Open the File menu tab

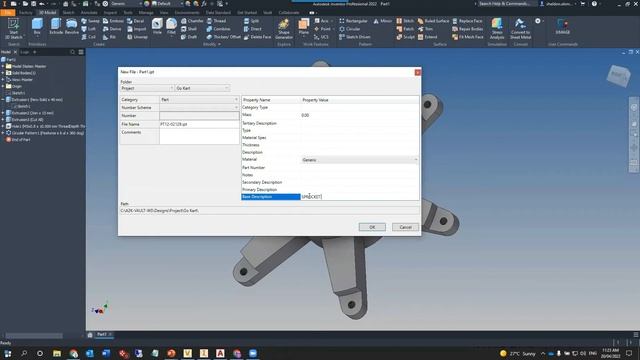pos(7,13)
